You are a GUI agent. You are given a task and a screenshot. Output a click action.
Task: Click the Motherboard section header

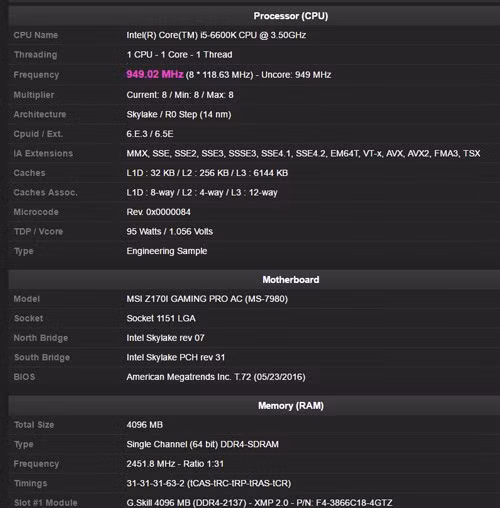pos(291,280)
